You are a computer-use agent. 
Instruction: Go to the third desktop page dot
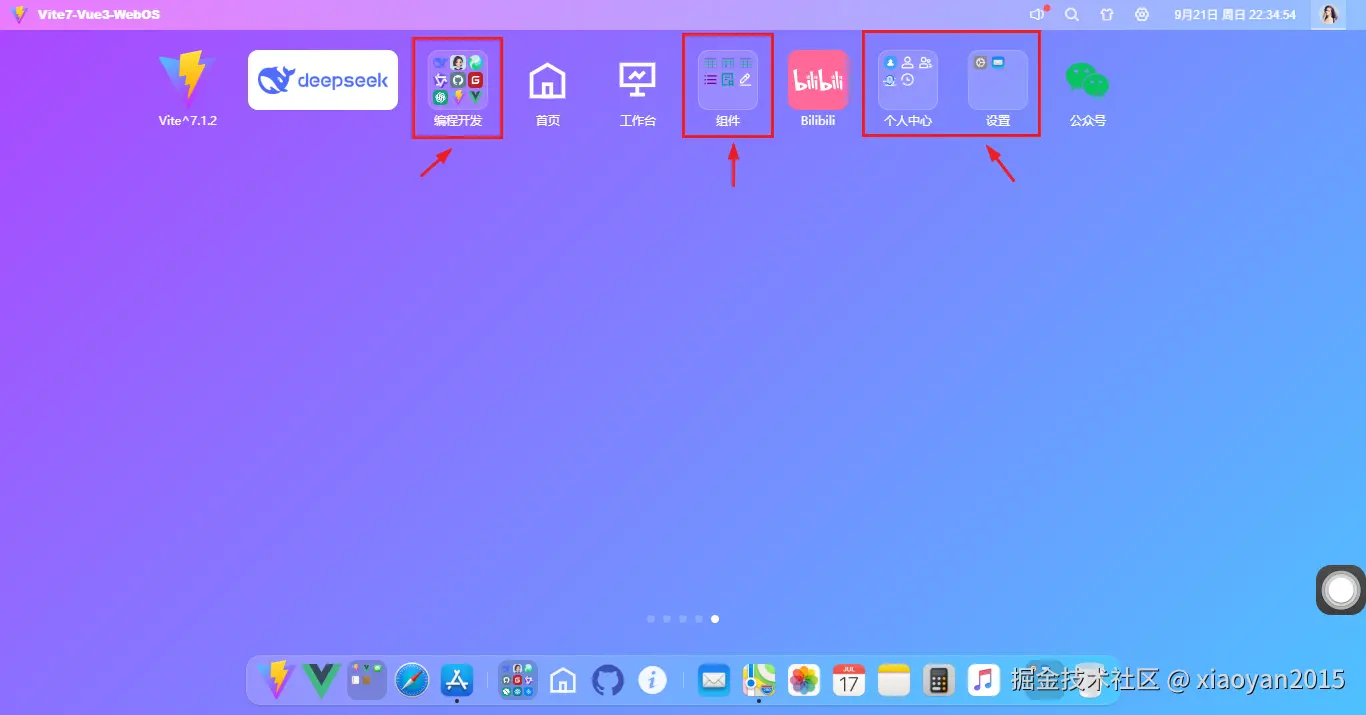point(683,619)
